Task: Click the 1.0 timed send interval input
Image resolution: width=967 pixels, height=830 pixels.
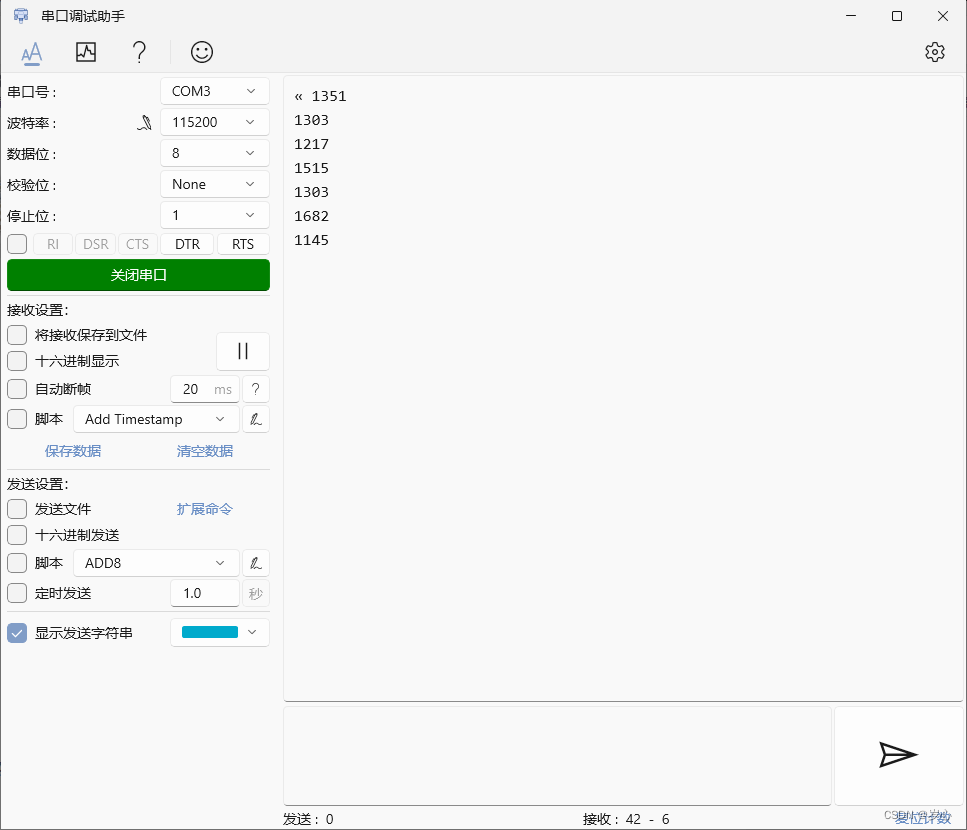Action: 205,593
